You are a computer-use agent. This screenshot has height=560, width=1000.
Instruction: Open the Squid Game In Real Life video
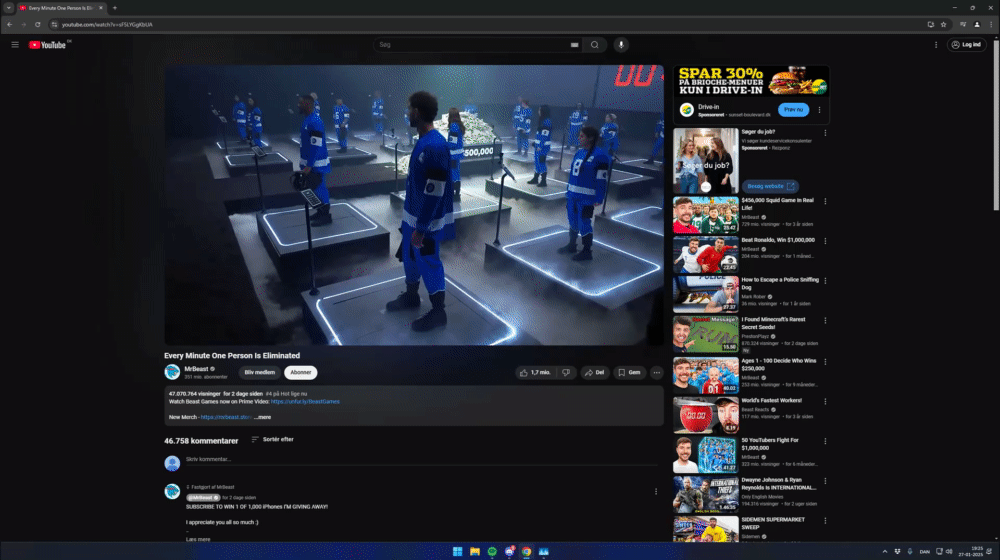click(705, 215)
